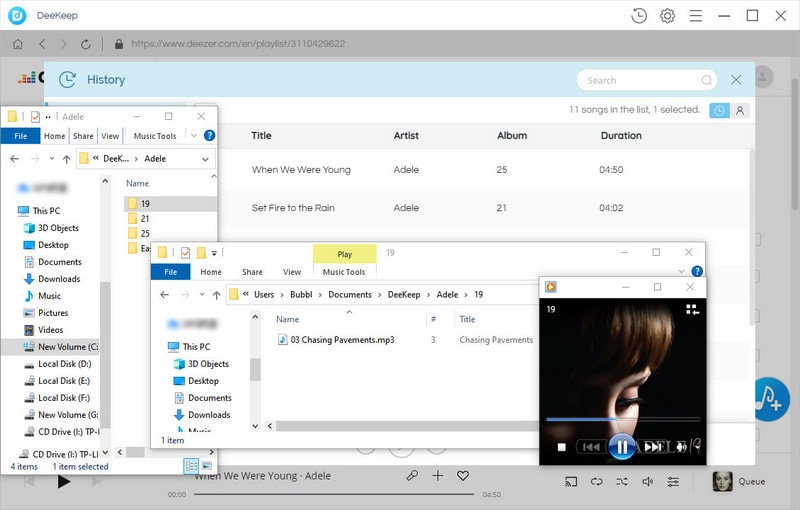Image resolution: width=800 pixels, height=510 pixels.
Task: Switch History list to artist view toggle
Action: coord(740,111)
